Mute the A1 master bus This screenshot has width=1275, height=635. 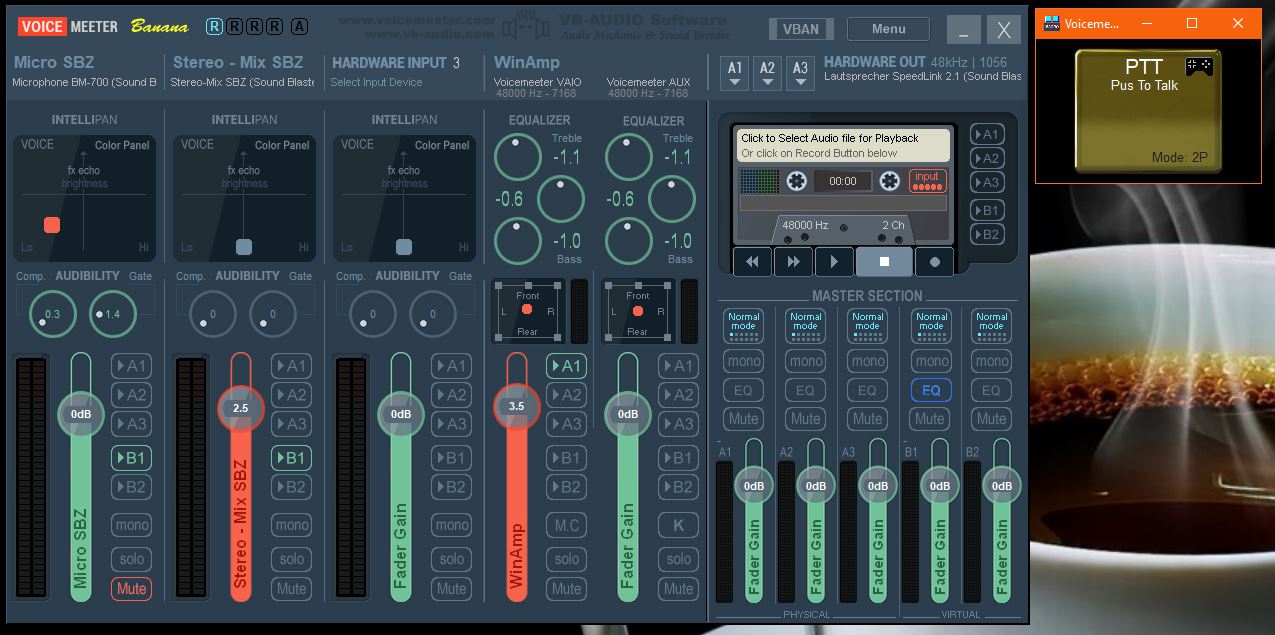pos(743,419)
